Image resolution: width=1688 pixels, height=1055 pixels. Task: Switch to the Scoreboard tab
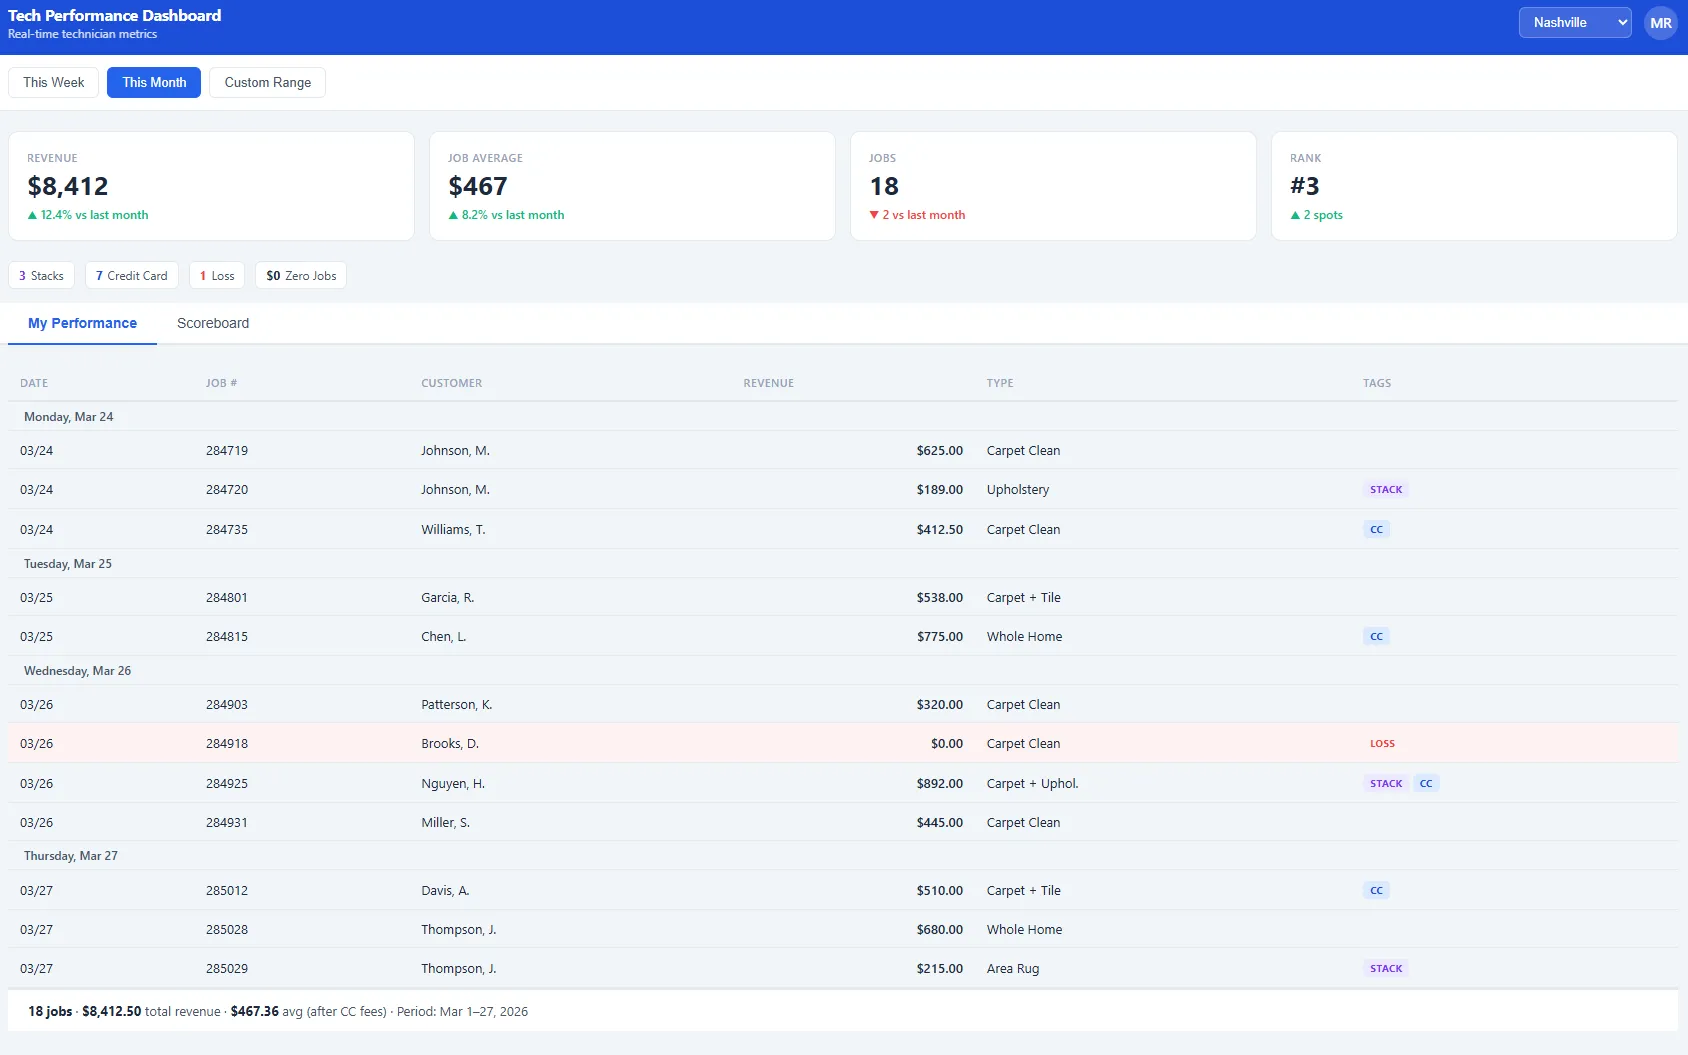[212, 323]
